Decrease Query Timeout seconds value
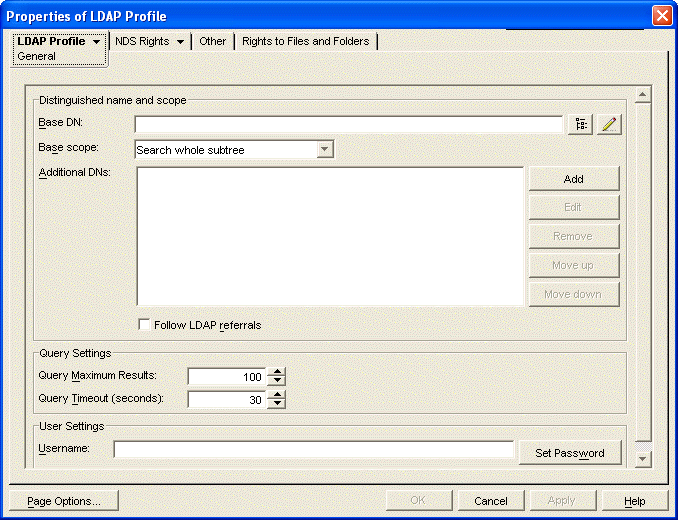The image size is (678, 520). coord(276,404)
